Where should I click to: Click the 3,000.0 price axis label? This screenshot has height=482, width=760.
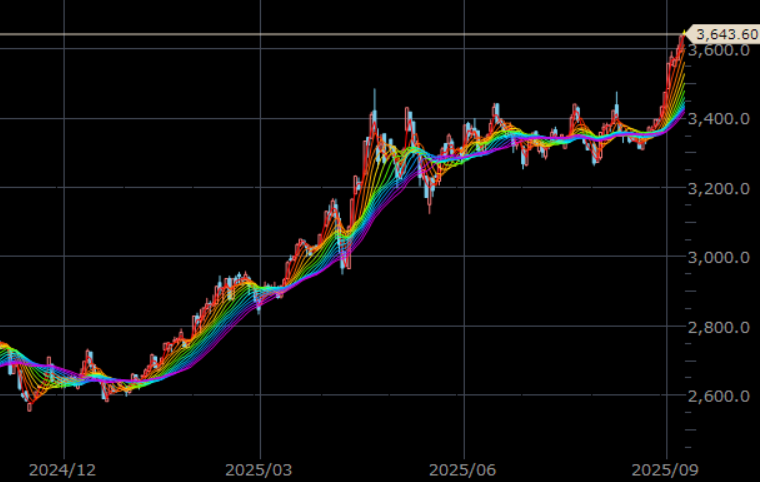pyautogui.click(x=719, y=257)
